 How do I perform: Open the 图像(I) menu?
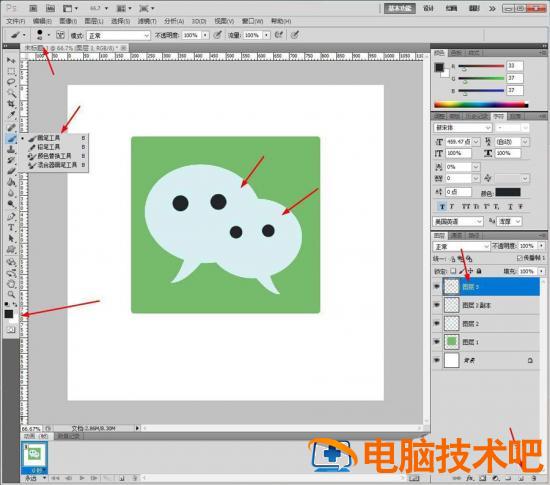tap(68, 21)
